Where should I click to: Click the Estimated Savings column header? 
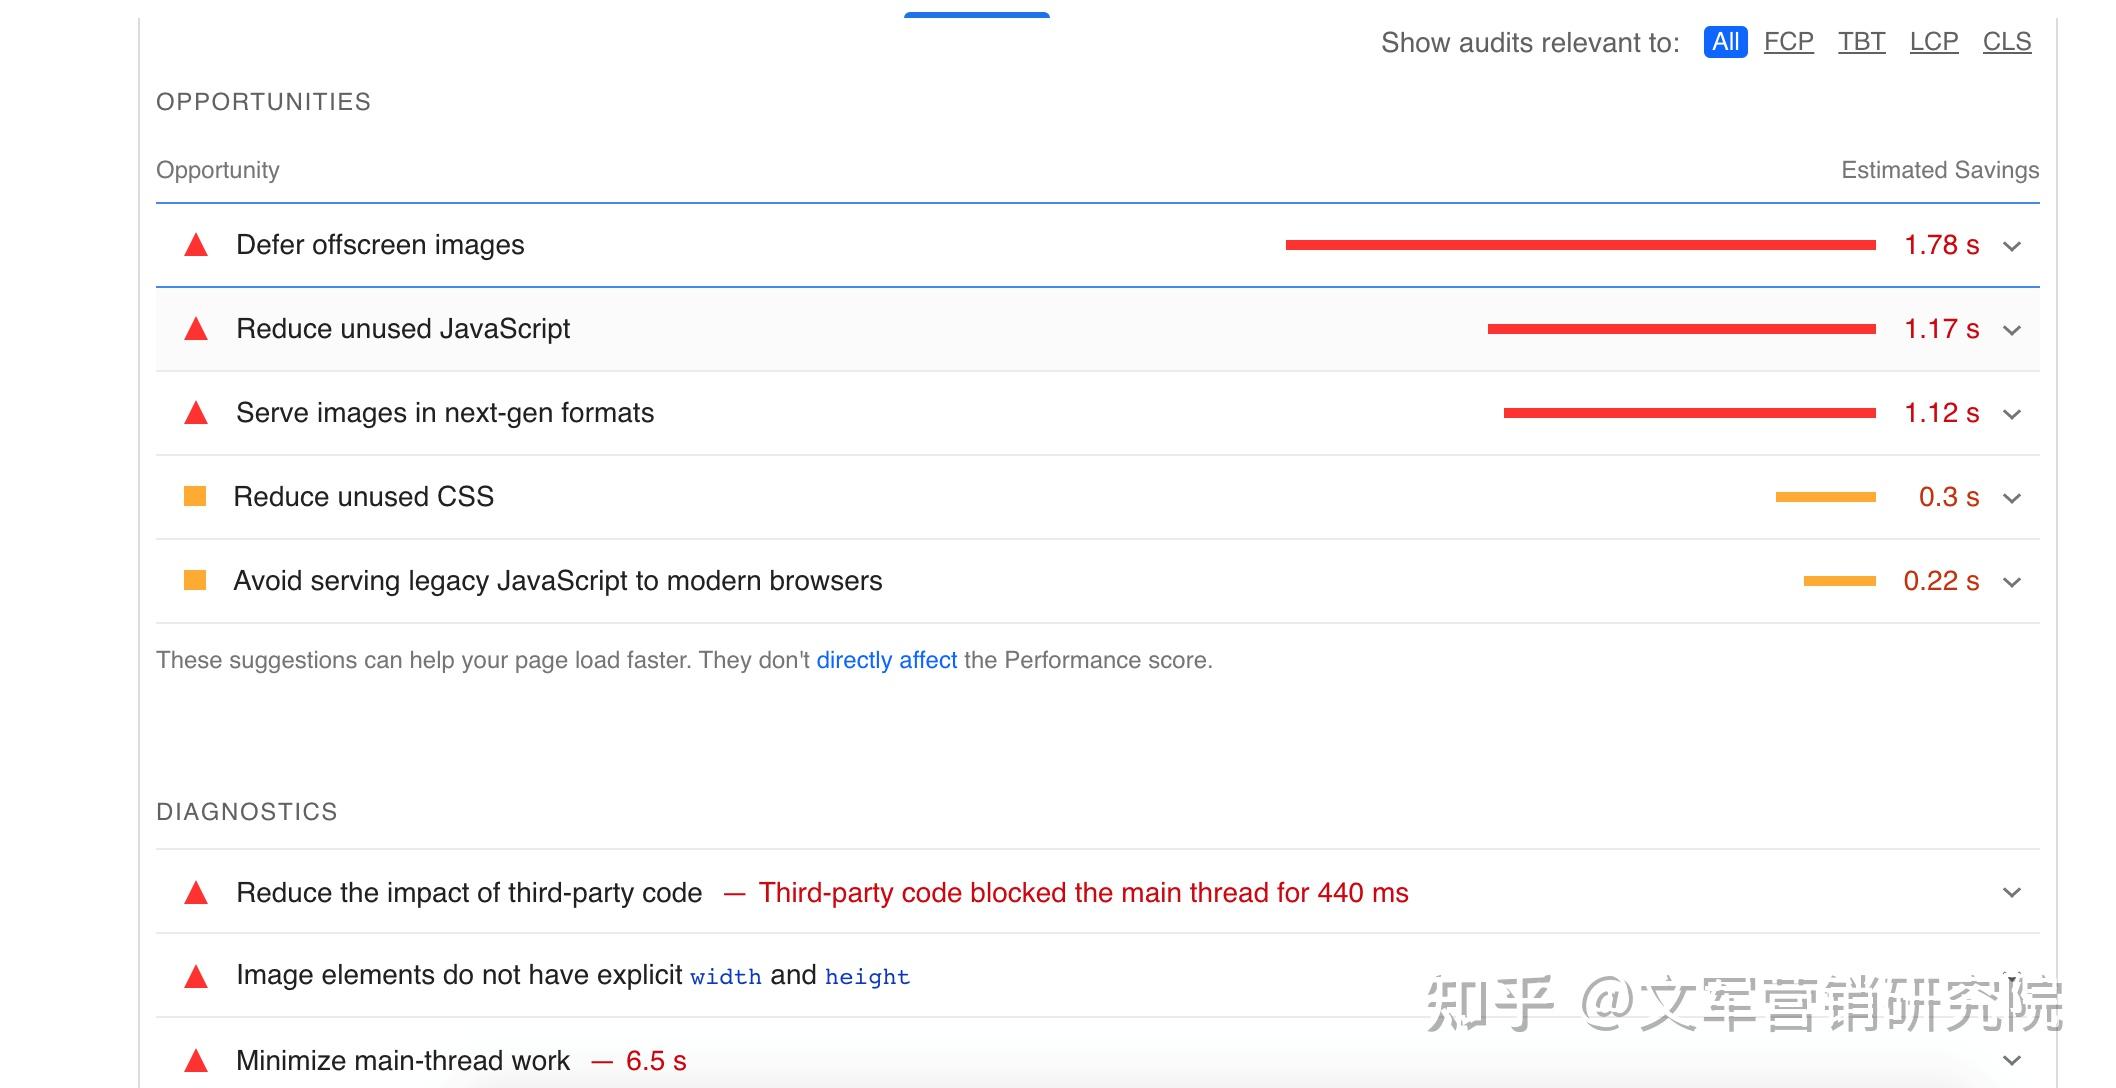tap(1940, 170)
